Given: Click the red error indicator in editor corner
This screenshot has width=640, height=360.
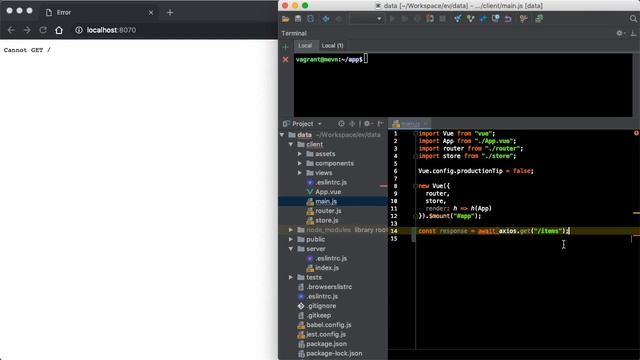Looking at the screenshot, I should pyautogui.click(x=636, y=133).
